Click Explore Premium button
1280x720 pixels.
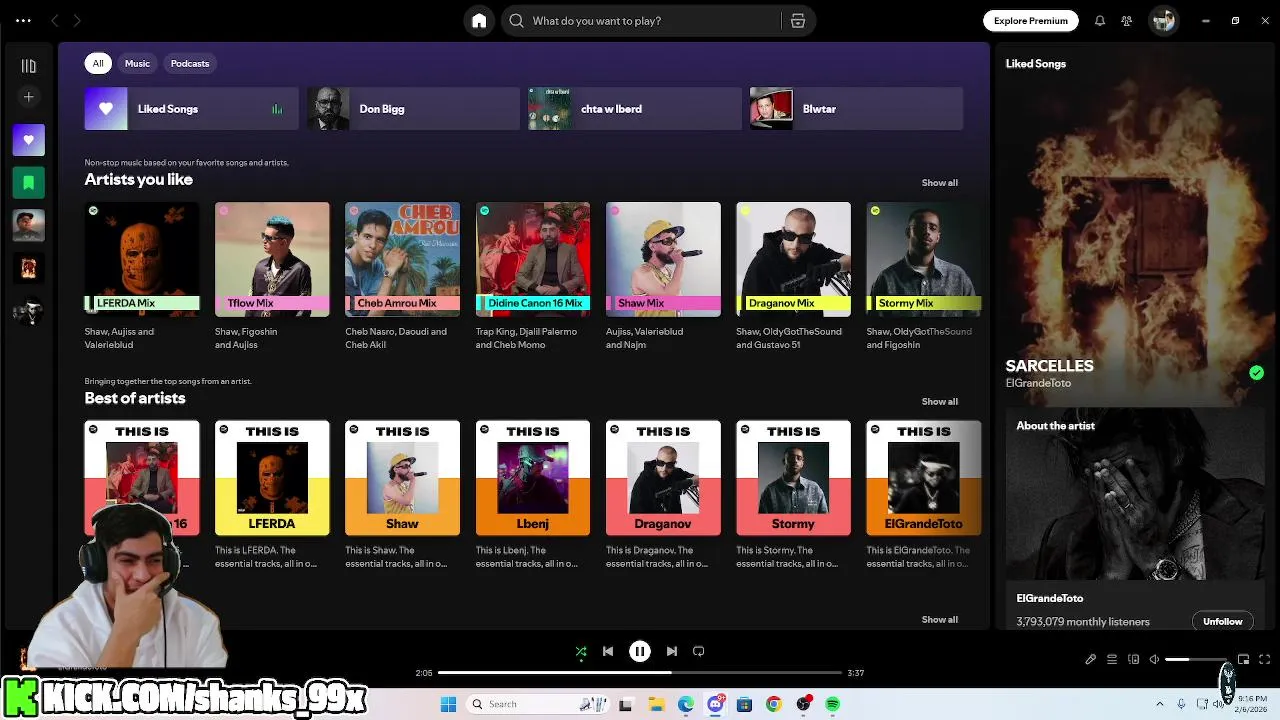click(1031, 21)
